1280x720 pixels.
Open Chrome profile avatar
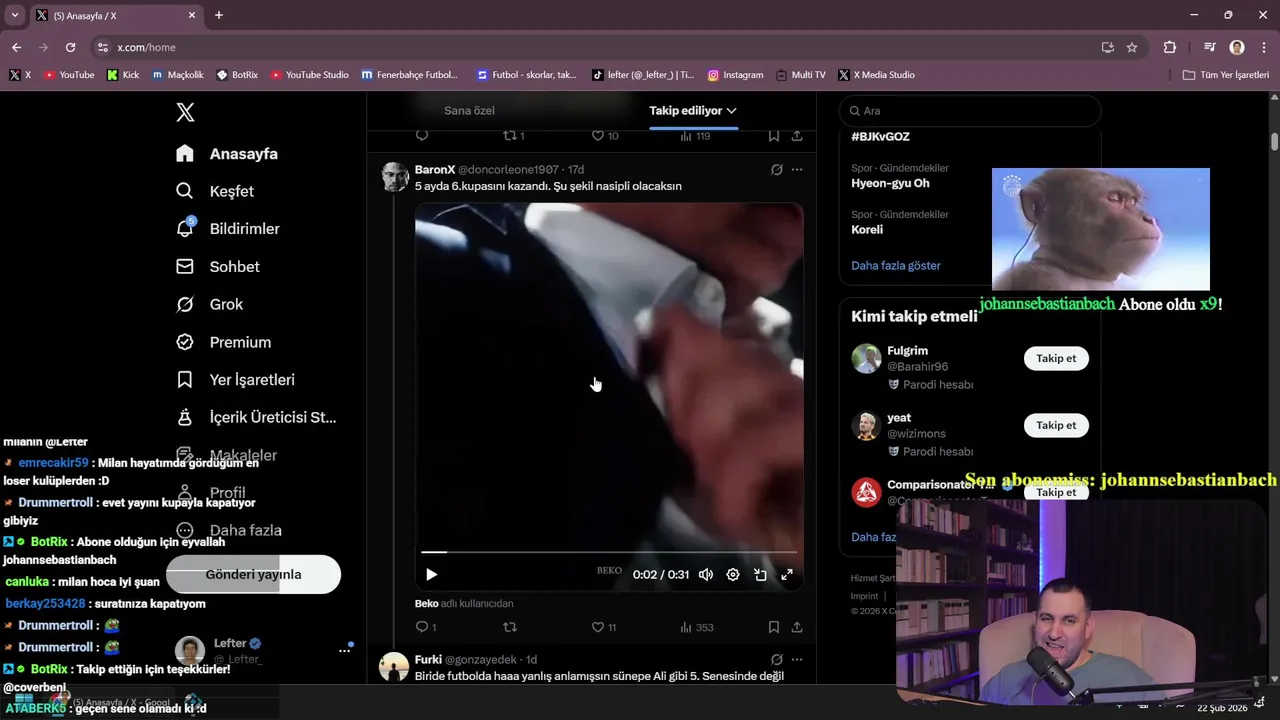pos(1237,47)
